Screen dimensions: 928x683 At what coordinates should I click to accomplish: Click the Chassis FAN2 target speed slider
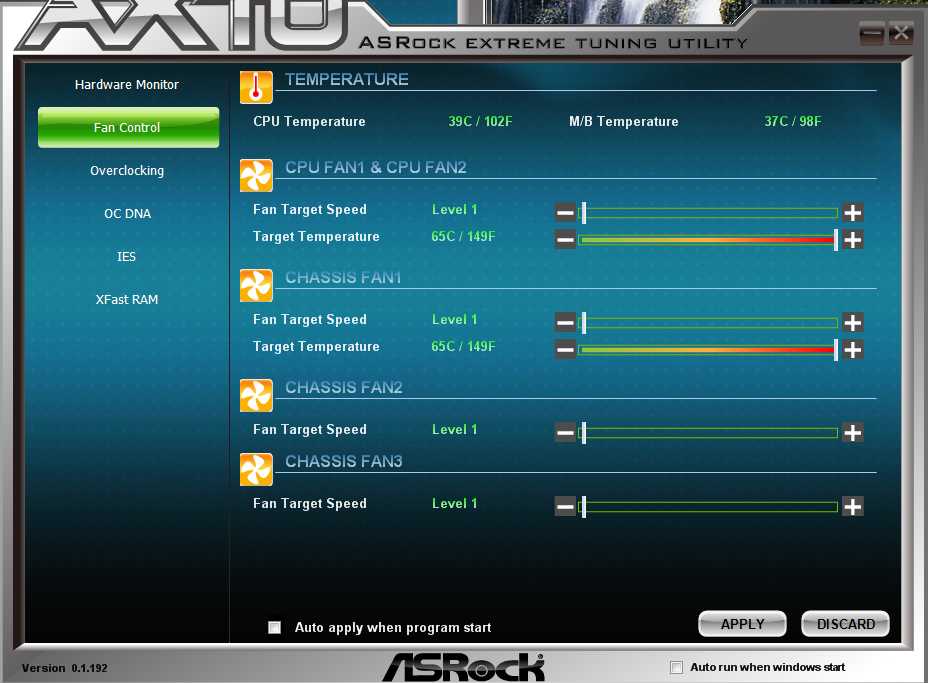pos(708,433)
